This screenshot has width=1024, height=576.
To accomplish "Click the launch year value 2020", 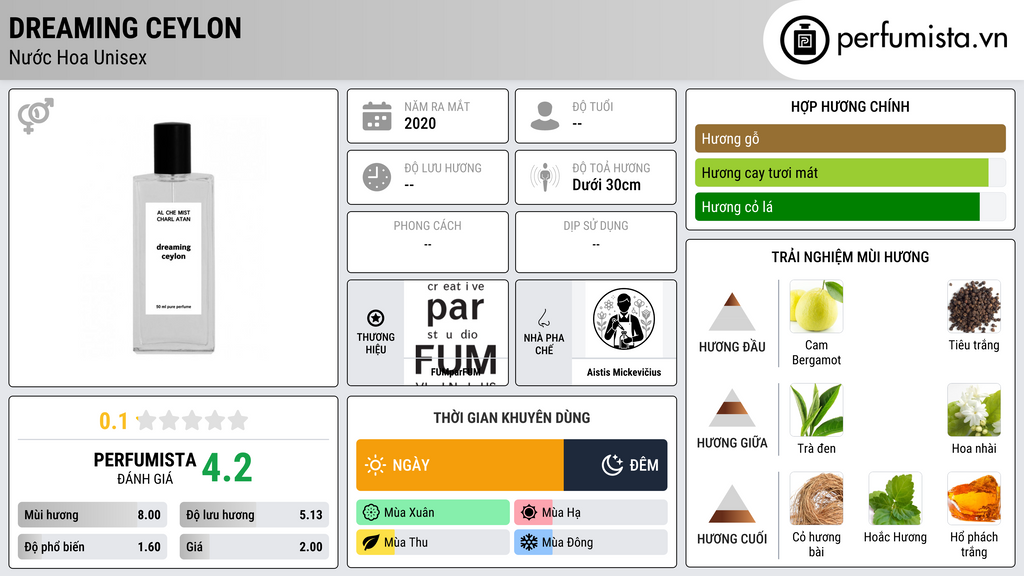I will point(420,123).
